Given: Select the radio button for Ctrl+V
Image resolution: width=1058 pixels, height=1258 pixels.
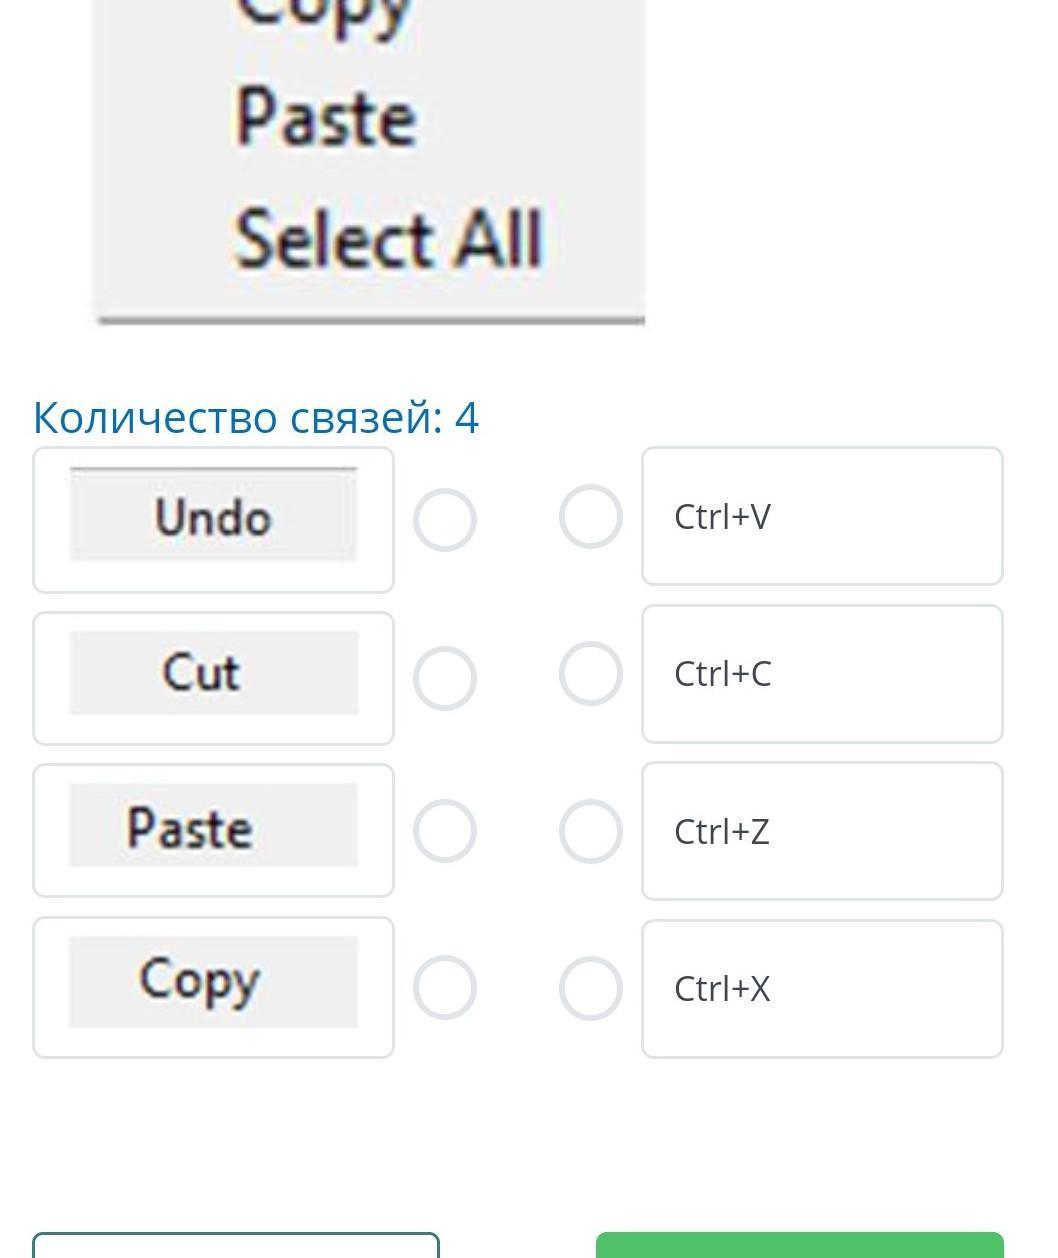Looking at the screenshot, I should 591,517.
